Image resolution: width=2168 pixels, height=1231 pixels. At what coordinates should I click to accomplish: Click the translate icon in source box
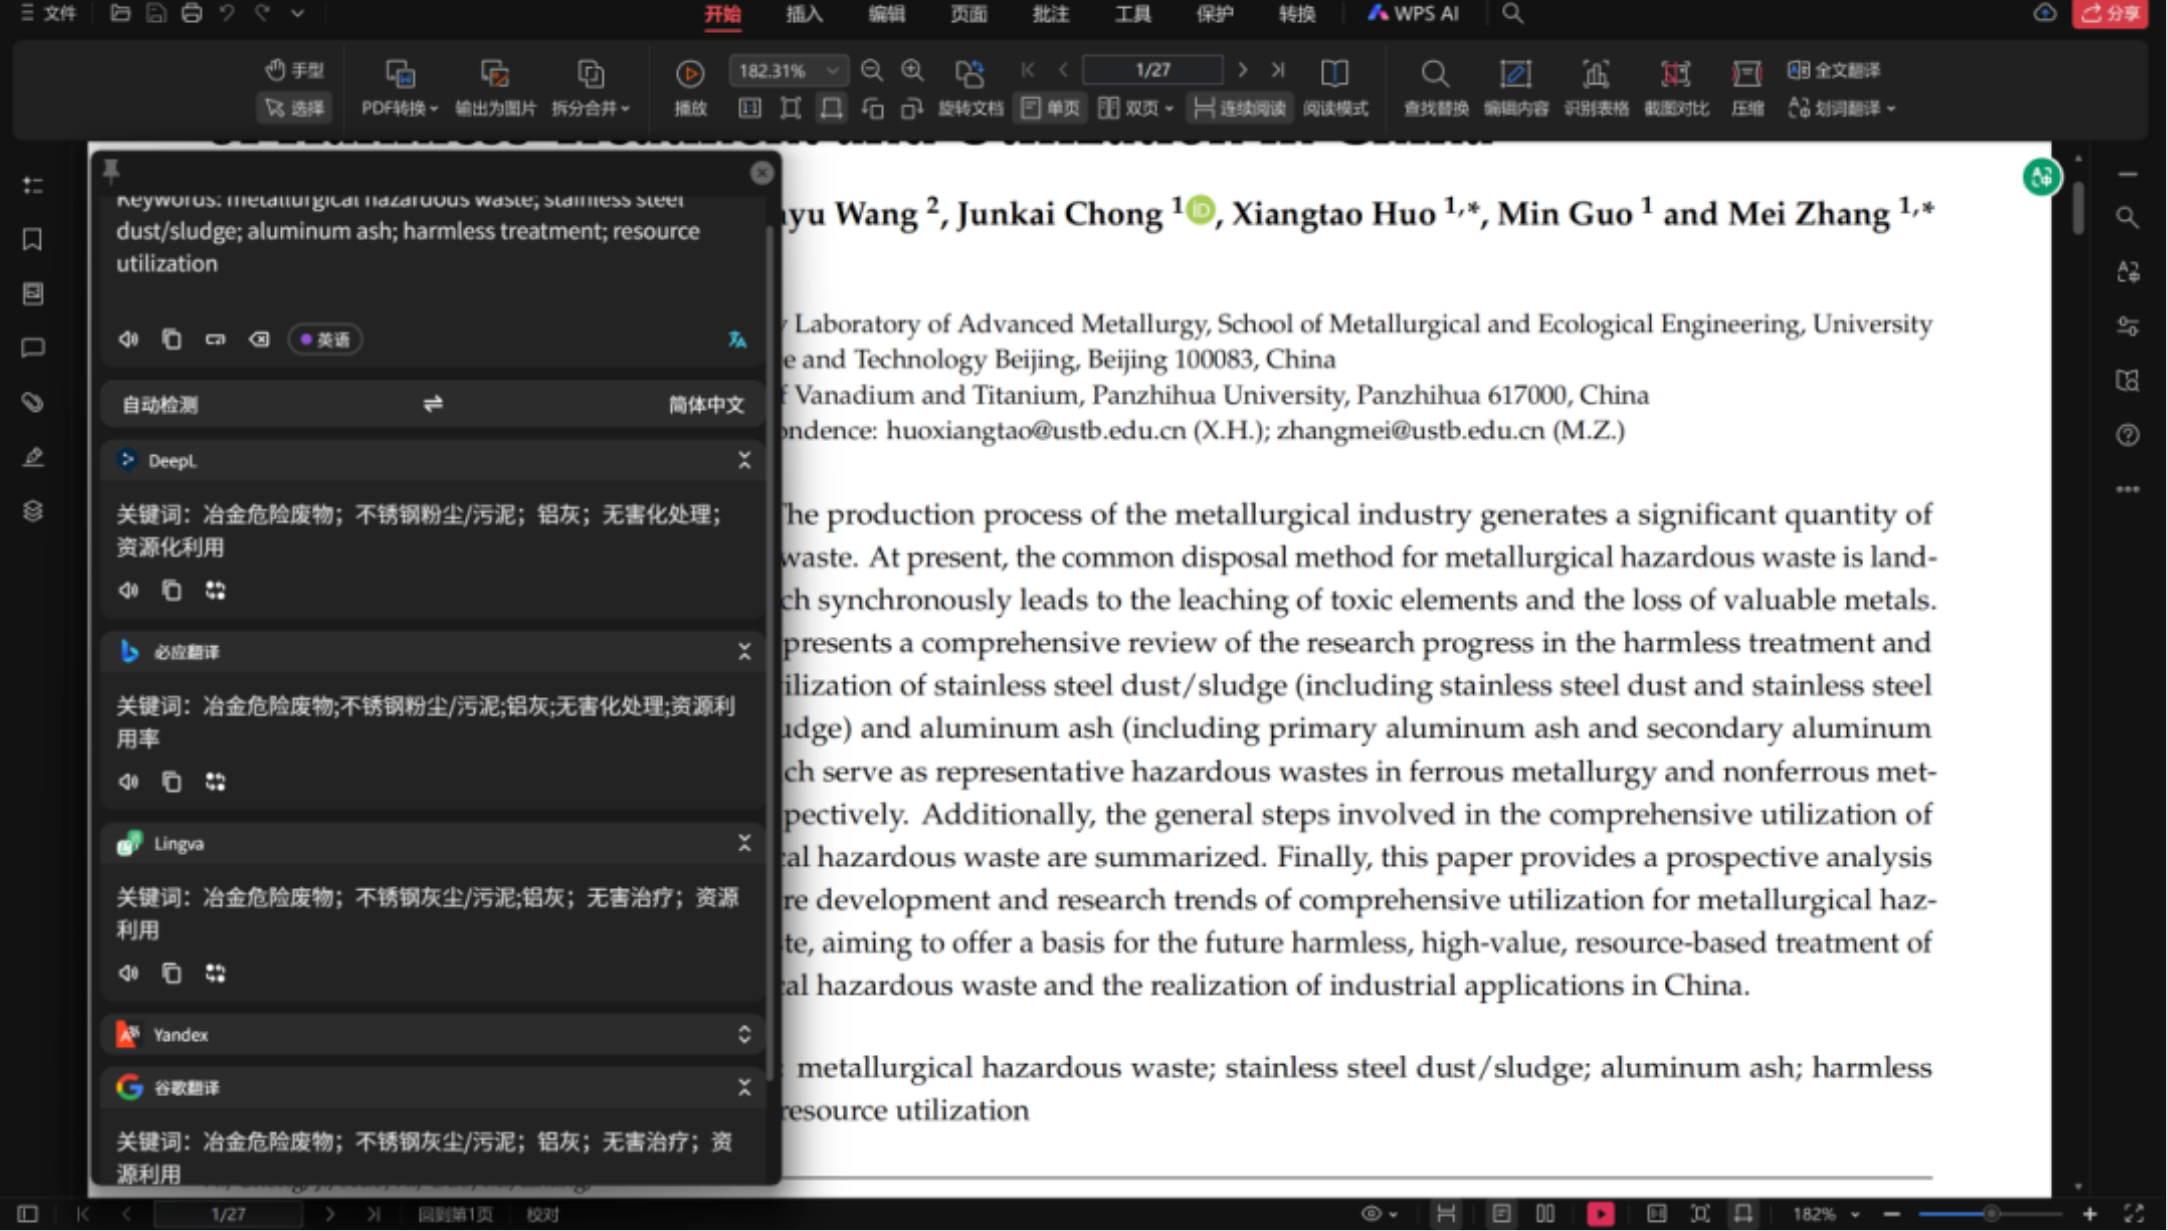tap(737, 340)
